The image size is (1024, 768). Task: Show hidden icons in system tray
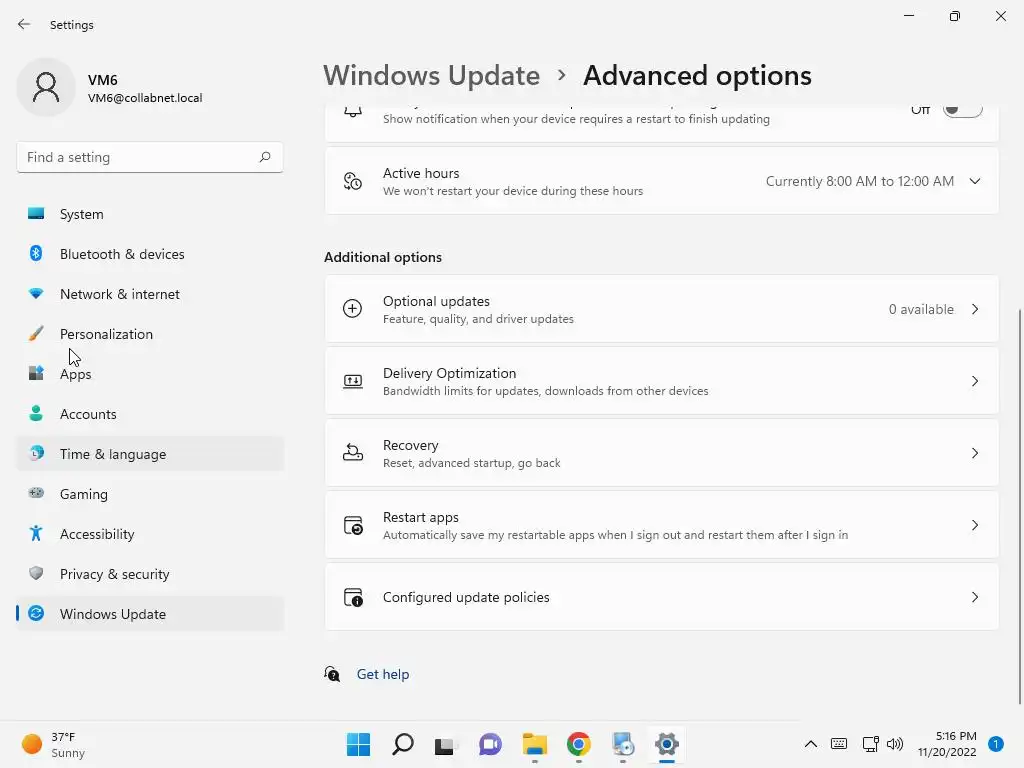(810, 744)
